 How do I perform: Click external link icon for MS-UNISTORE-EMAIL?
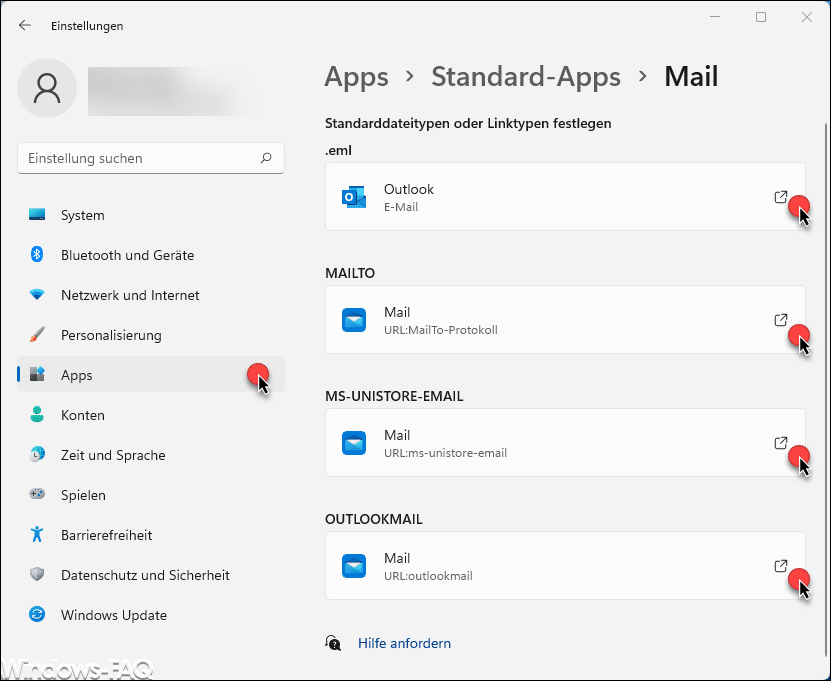click(x=781, y=443)
